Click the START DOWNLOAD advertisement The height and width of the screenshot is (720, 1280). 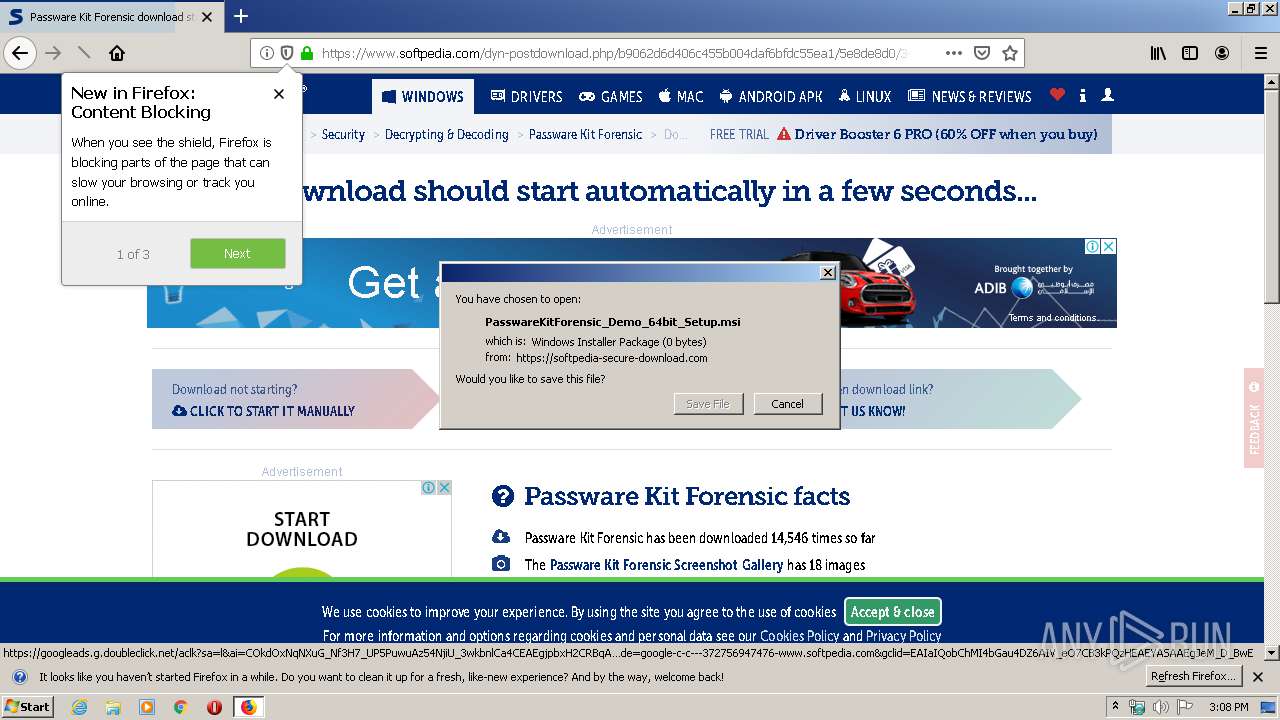point(302,529)
